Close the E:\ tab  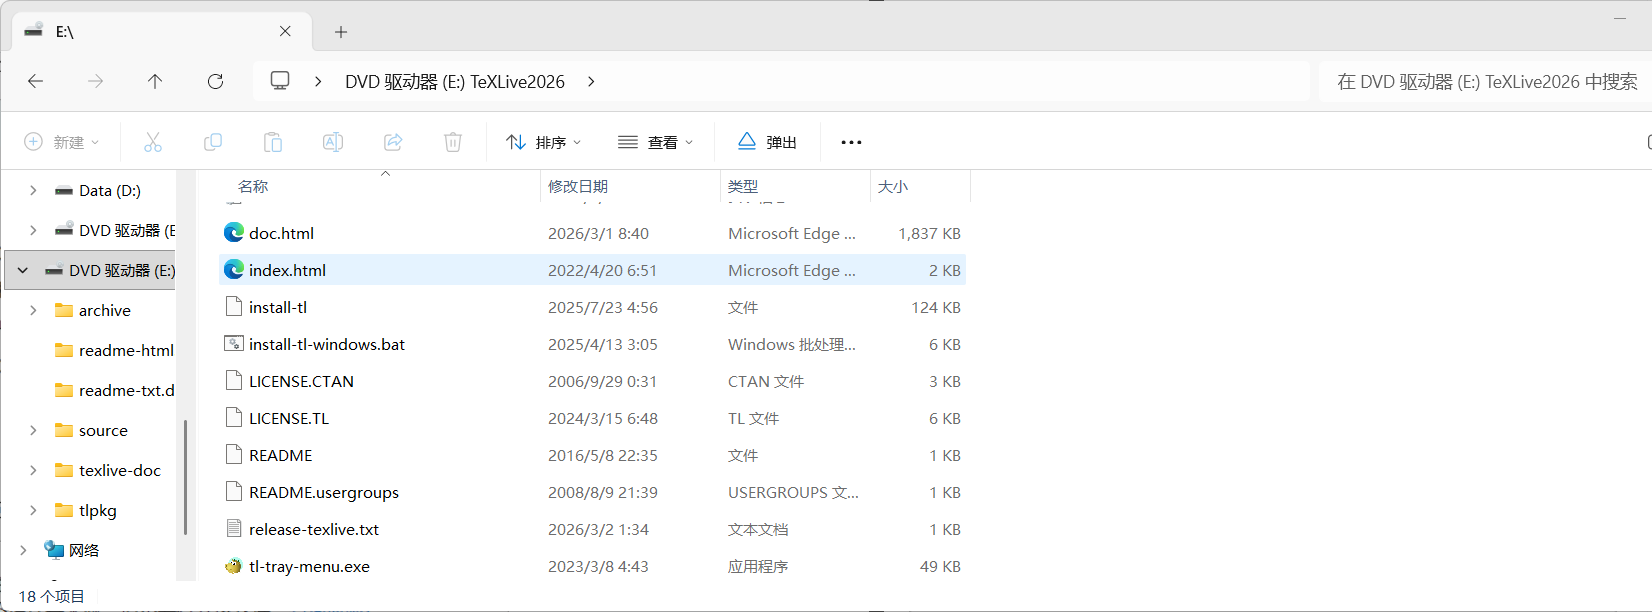(285, 31)
